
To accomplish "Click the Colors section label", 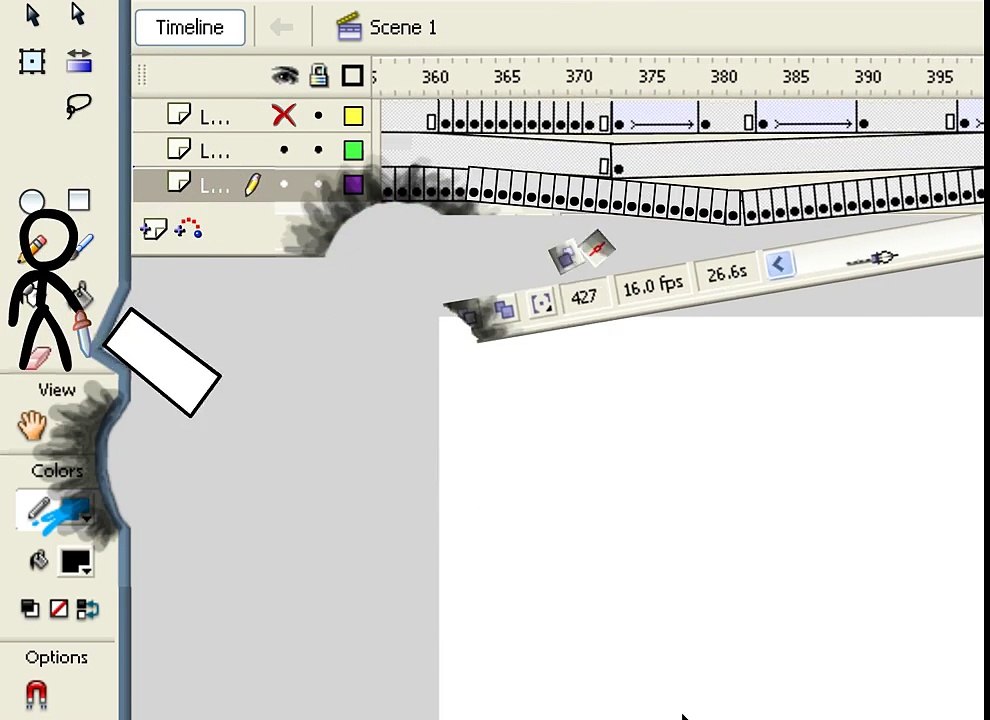I will (57, 471).
